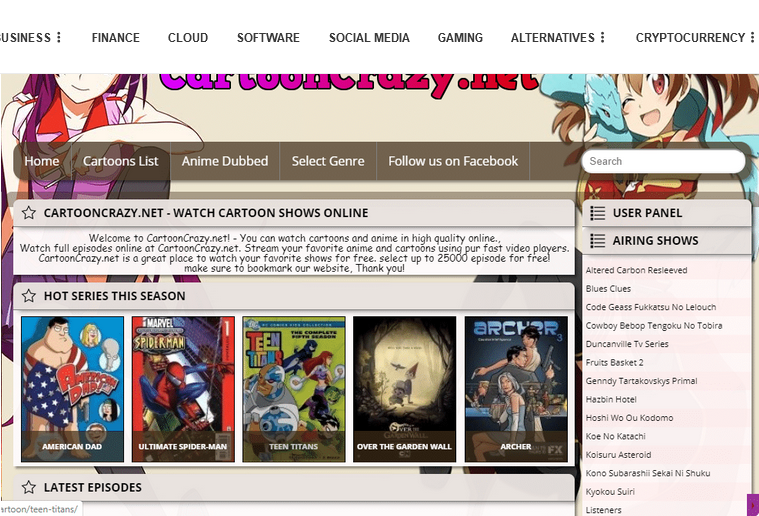759x516 pixels.
Task: Click the Airing Shows section header
Action: (667, 241)
